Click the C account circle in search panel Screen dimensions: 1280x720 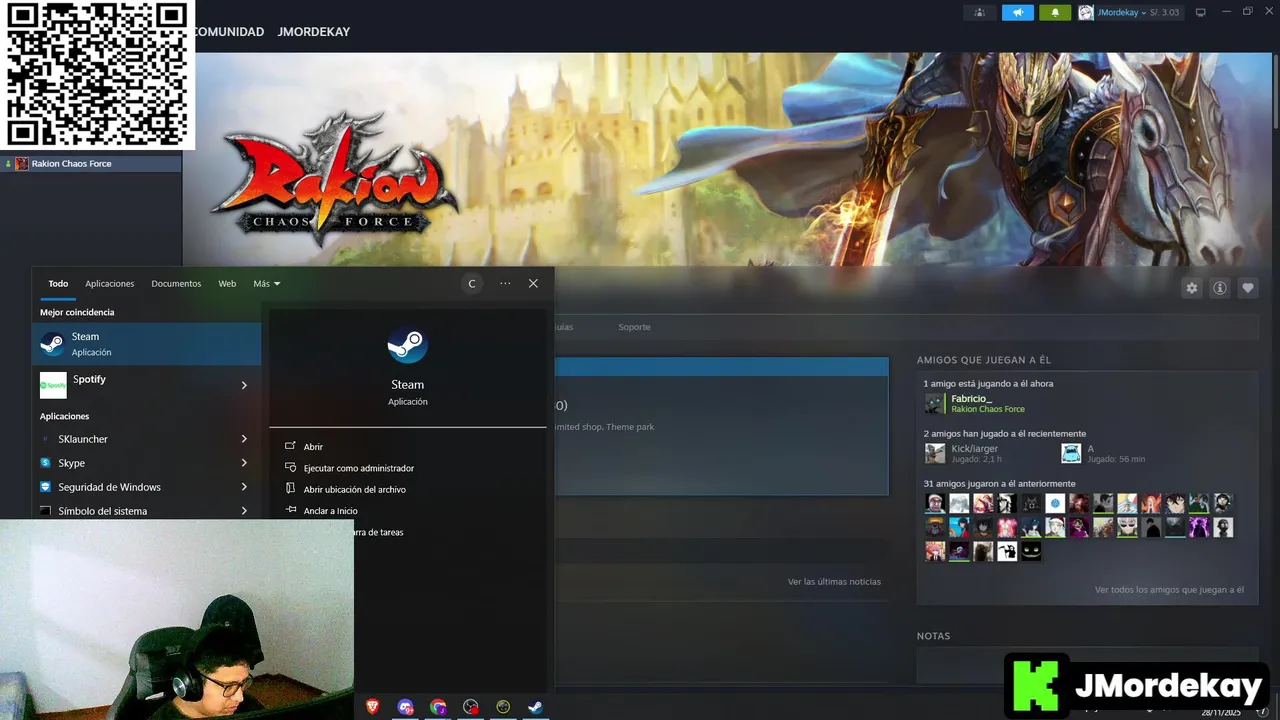(x=472, y=284)
